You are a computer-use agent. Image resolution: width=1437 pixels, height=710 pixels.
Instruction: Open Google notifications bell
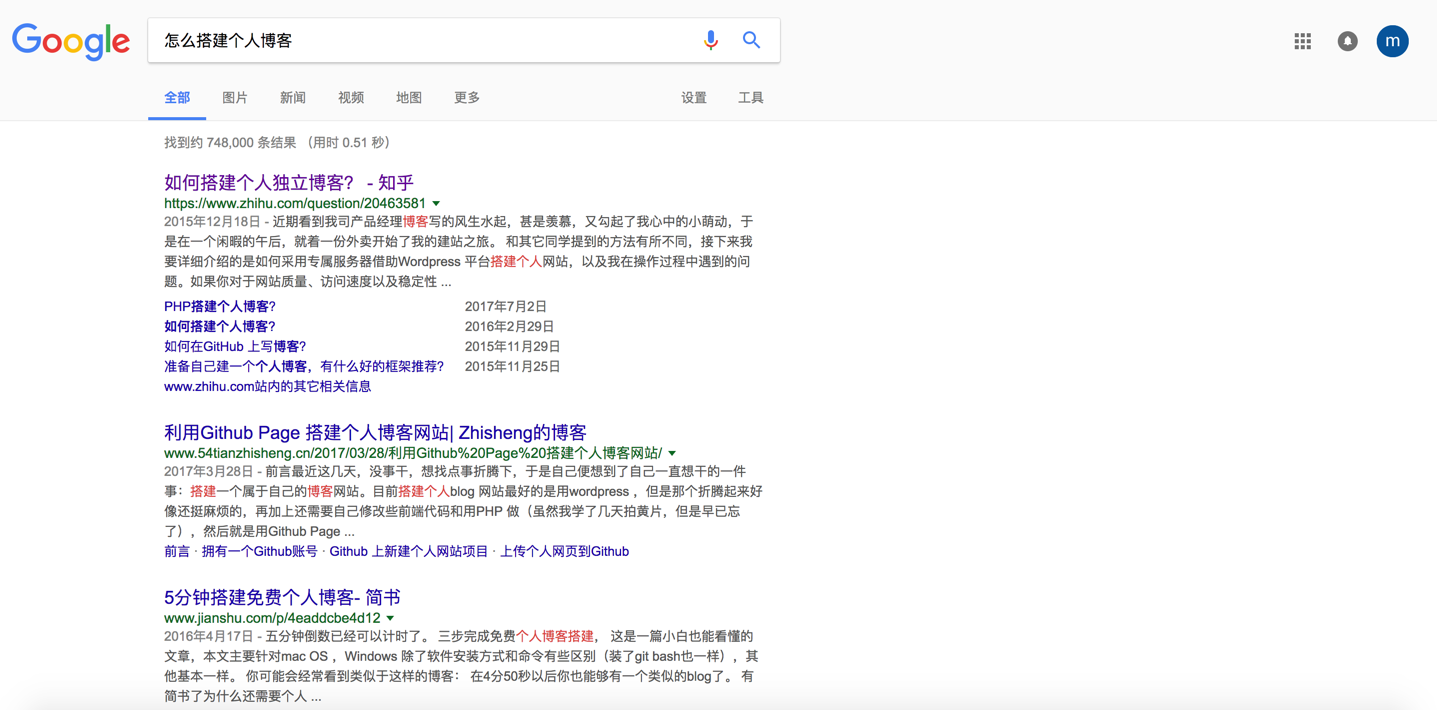(1347, 41)
